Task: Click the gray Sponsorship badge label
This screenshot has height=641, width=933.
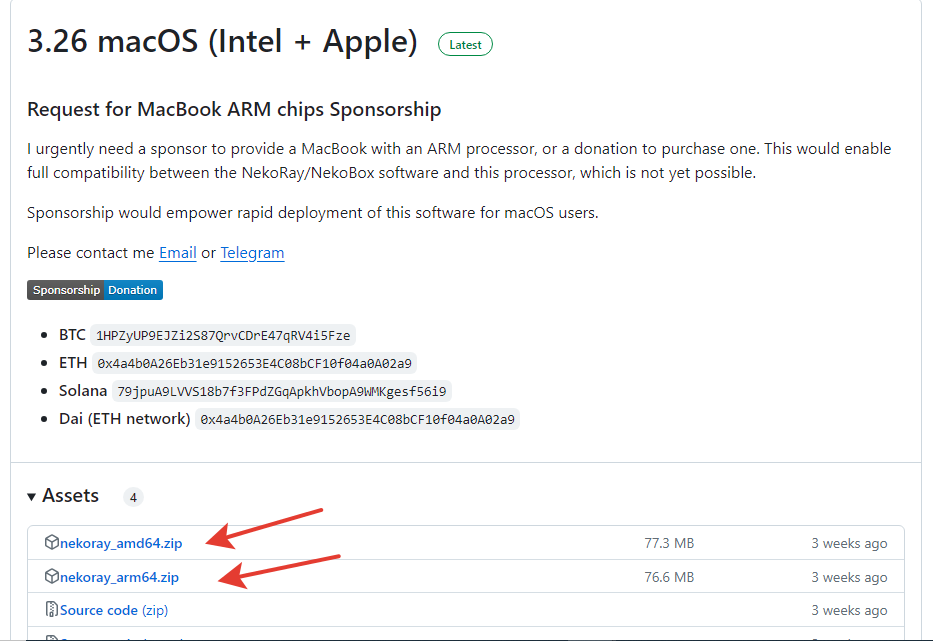Action: [66, 290]
